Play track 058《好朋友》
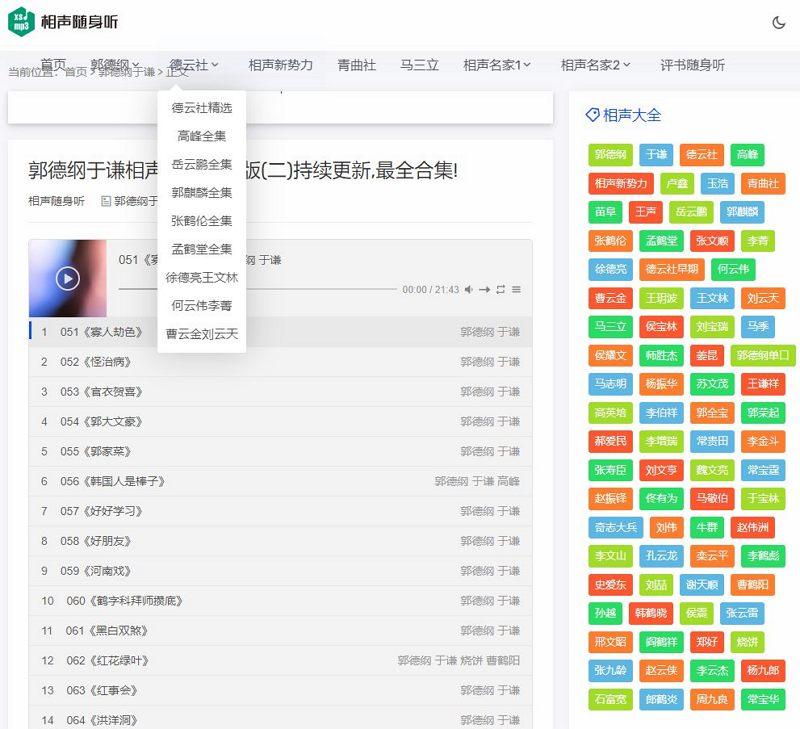Screen dimensions: 800x729 281,541
